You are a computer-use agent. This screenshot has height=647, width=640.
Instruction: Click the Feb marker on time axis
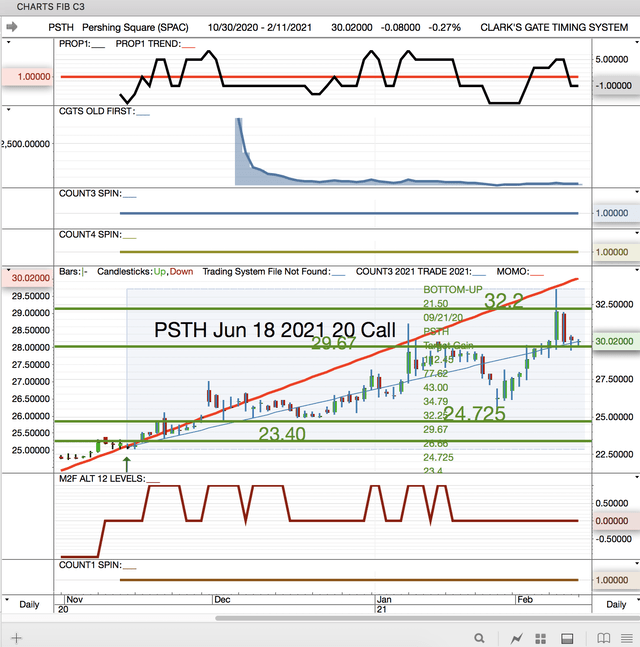click(x=525, y=600)
